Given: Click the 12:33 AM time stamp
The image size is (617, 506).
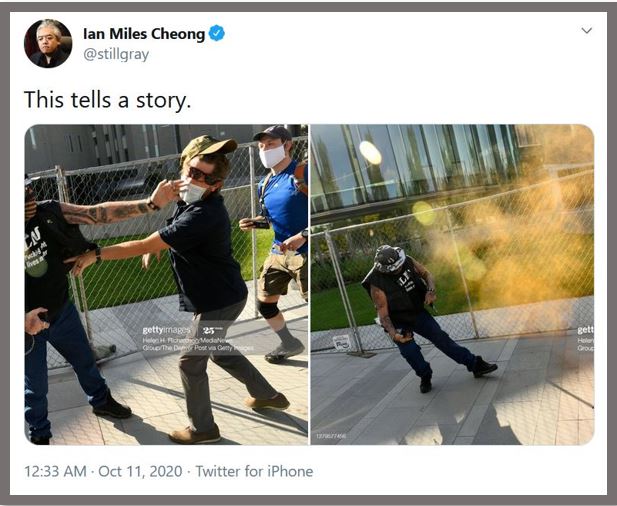Looking at the screenshot, I should [55, 471].
